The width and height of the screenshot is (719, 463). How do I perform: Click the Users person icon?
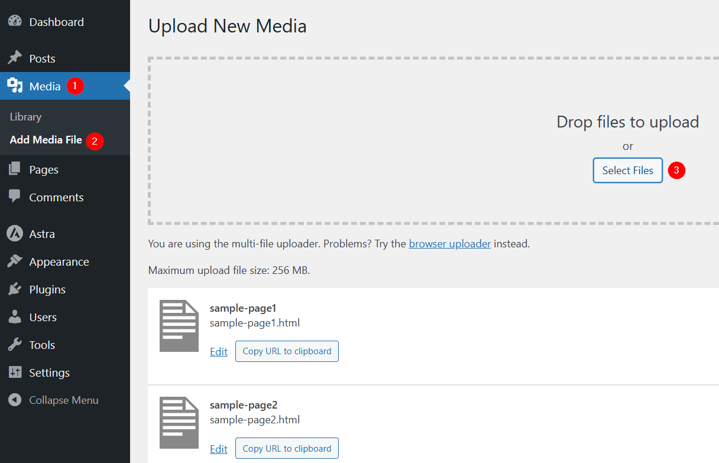click(x=15, y=317)
